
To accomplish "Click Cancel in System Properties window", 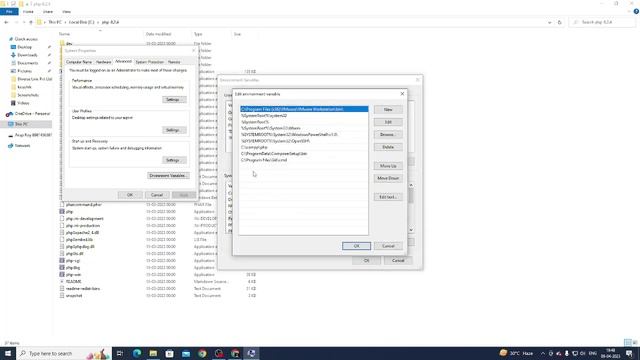I will pos(157,195).
